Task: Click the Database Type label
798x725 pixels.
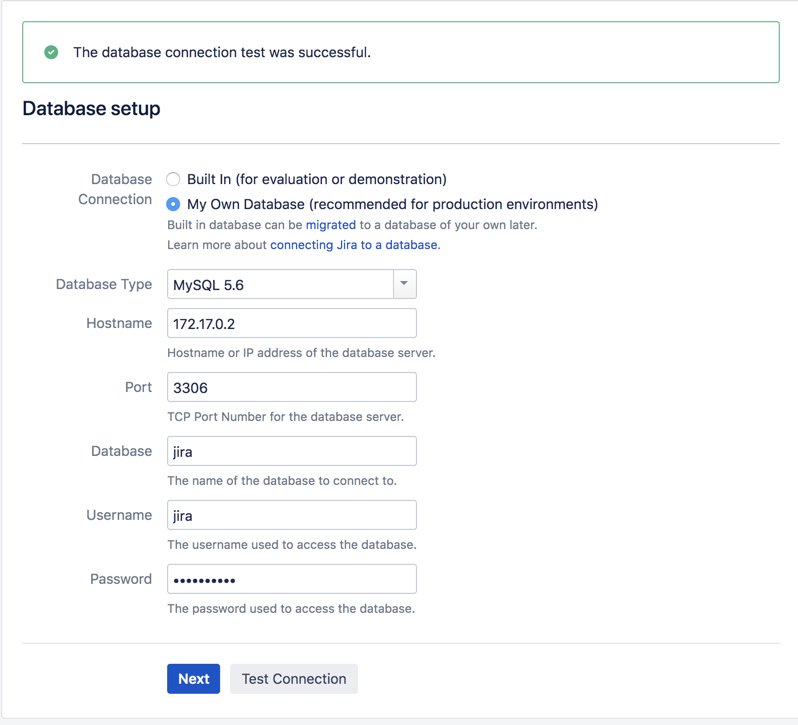Action: (x=104, y=284)
